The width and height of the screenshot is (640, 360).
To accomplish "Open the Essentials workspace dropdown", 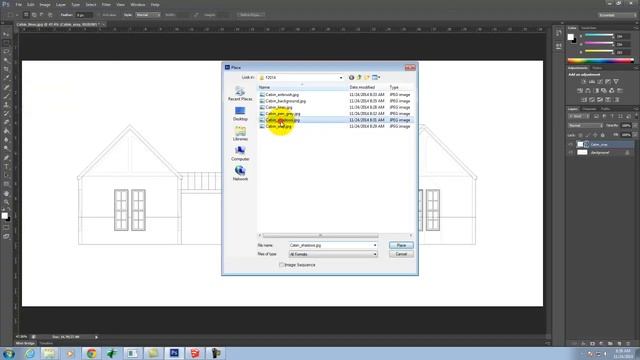I will point(617,15).
